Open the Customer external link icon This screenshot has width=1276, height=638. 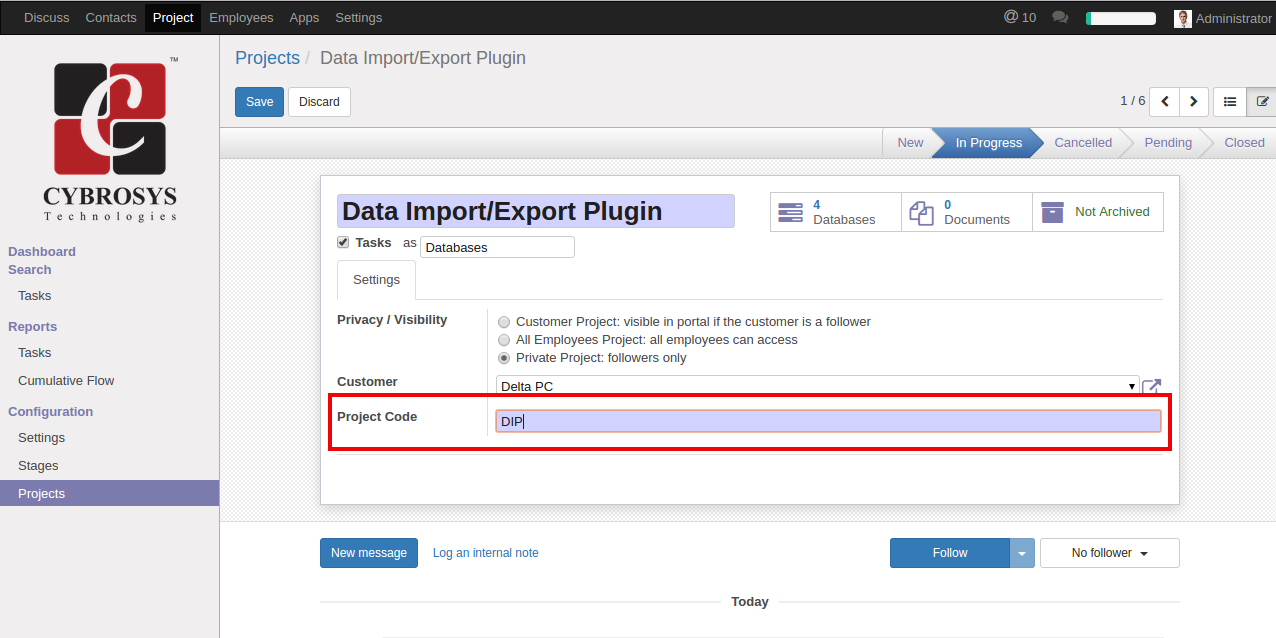coord(1151,387)
